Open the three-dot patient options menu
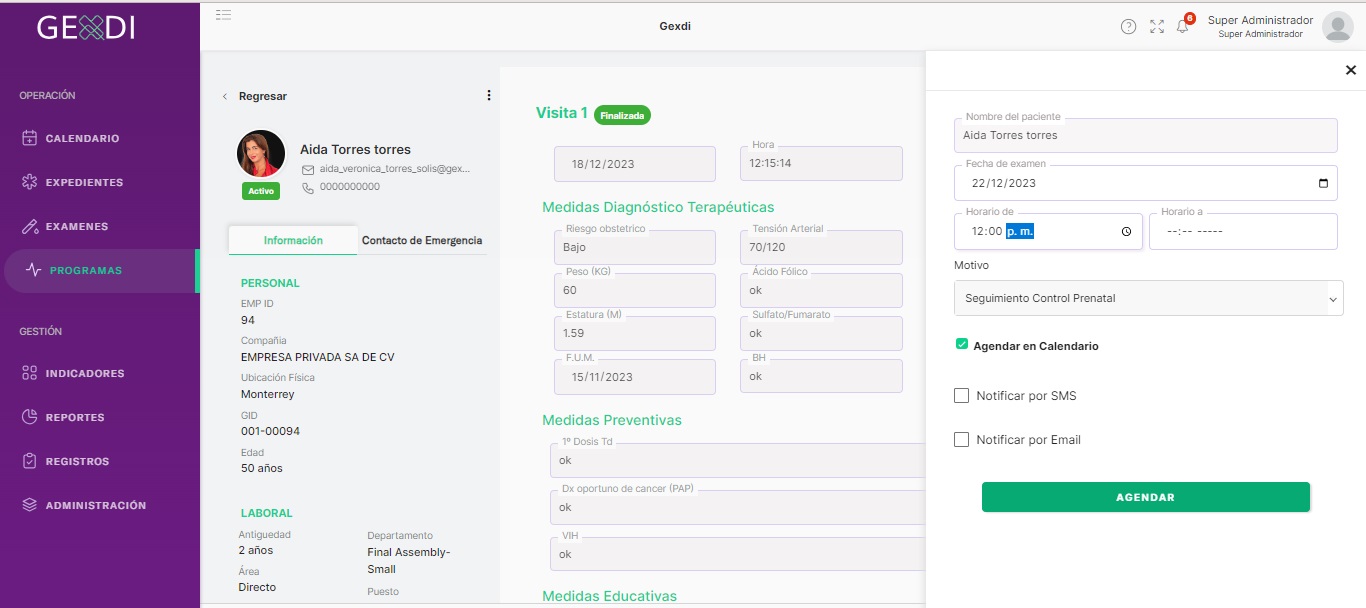Image resolution: width=1366 pixels, height=608 pixels. pyautogui.click(x=489, y=96)
